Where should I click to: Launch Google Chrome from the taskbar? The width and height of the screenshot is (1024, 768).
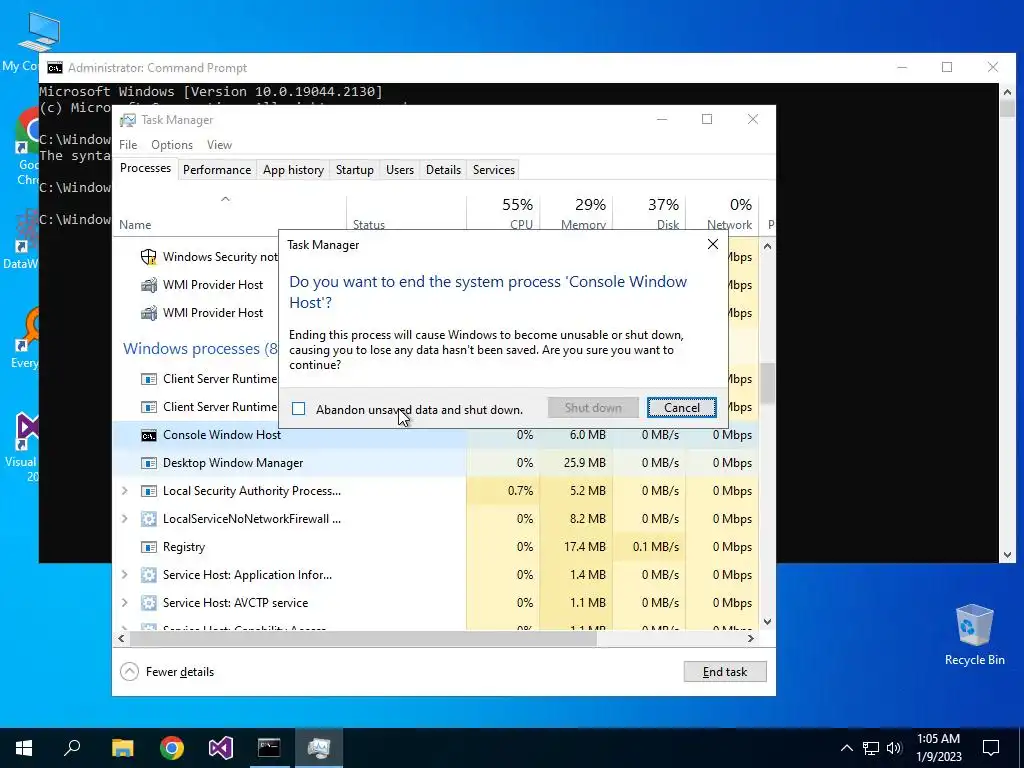(x=172, y=748)
